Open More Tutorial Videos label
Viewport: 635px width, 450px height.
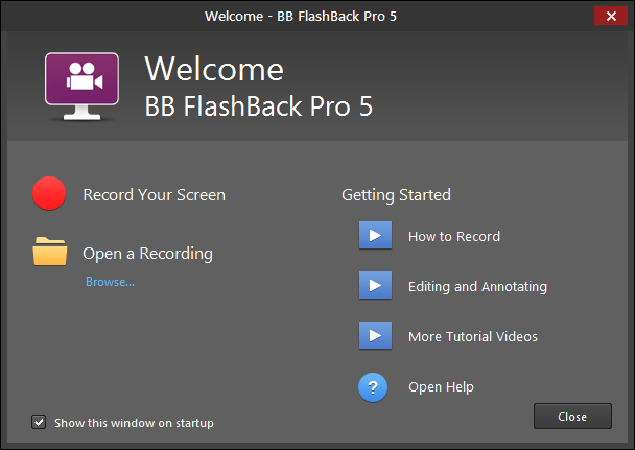pos(473,336)
